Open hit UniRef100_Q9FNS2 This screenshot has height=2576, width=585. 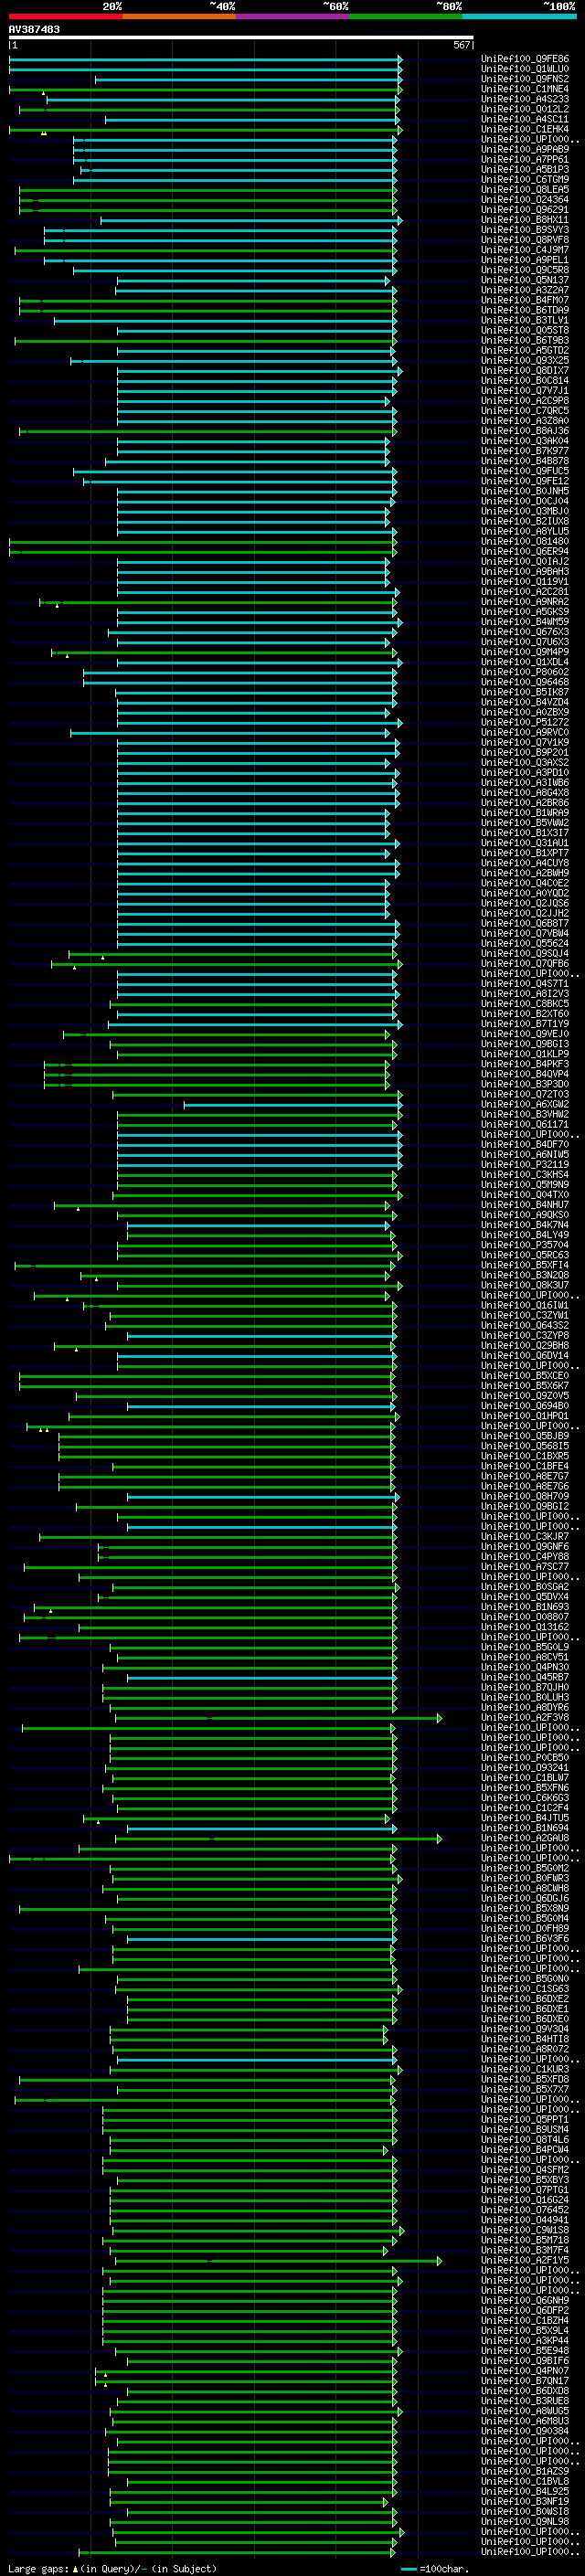click(525, 79)
